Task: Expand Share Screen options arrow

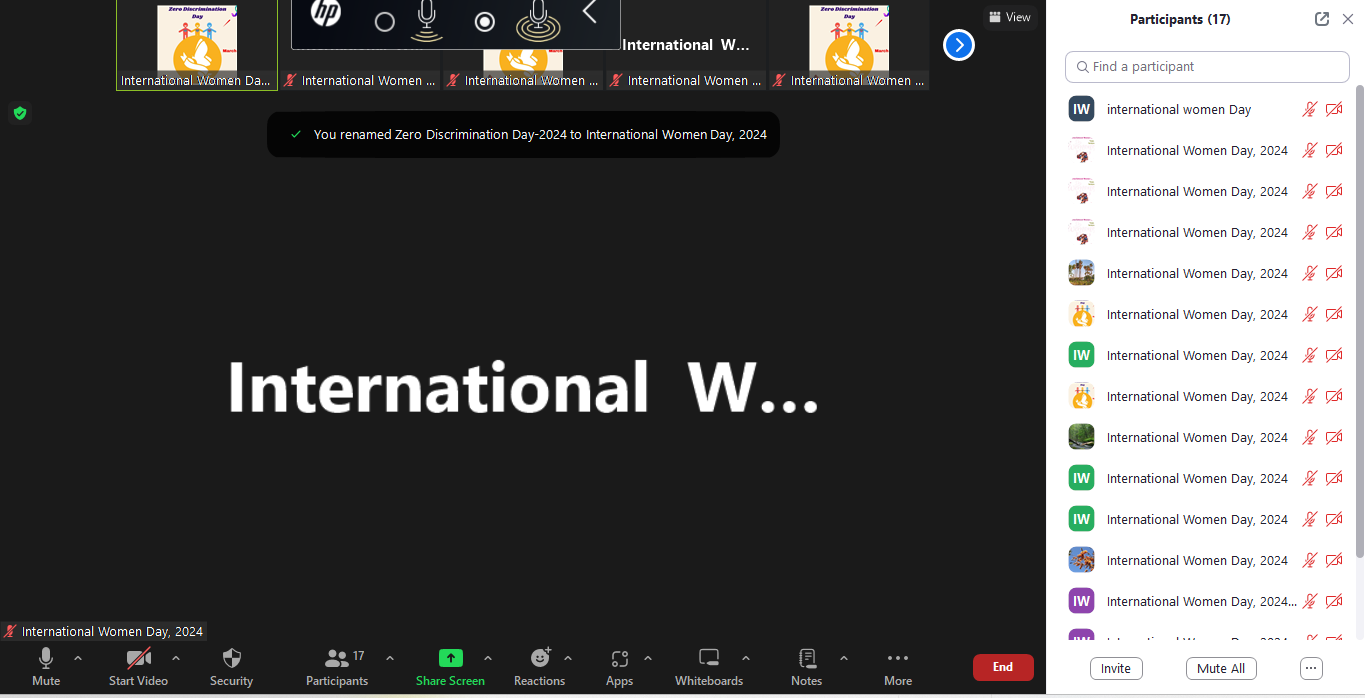Action: pos(488,658)
